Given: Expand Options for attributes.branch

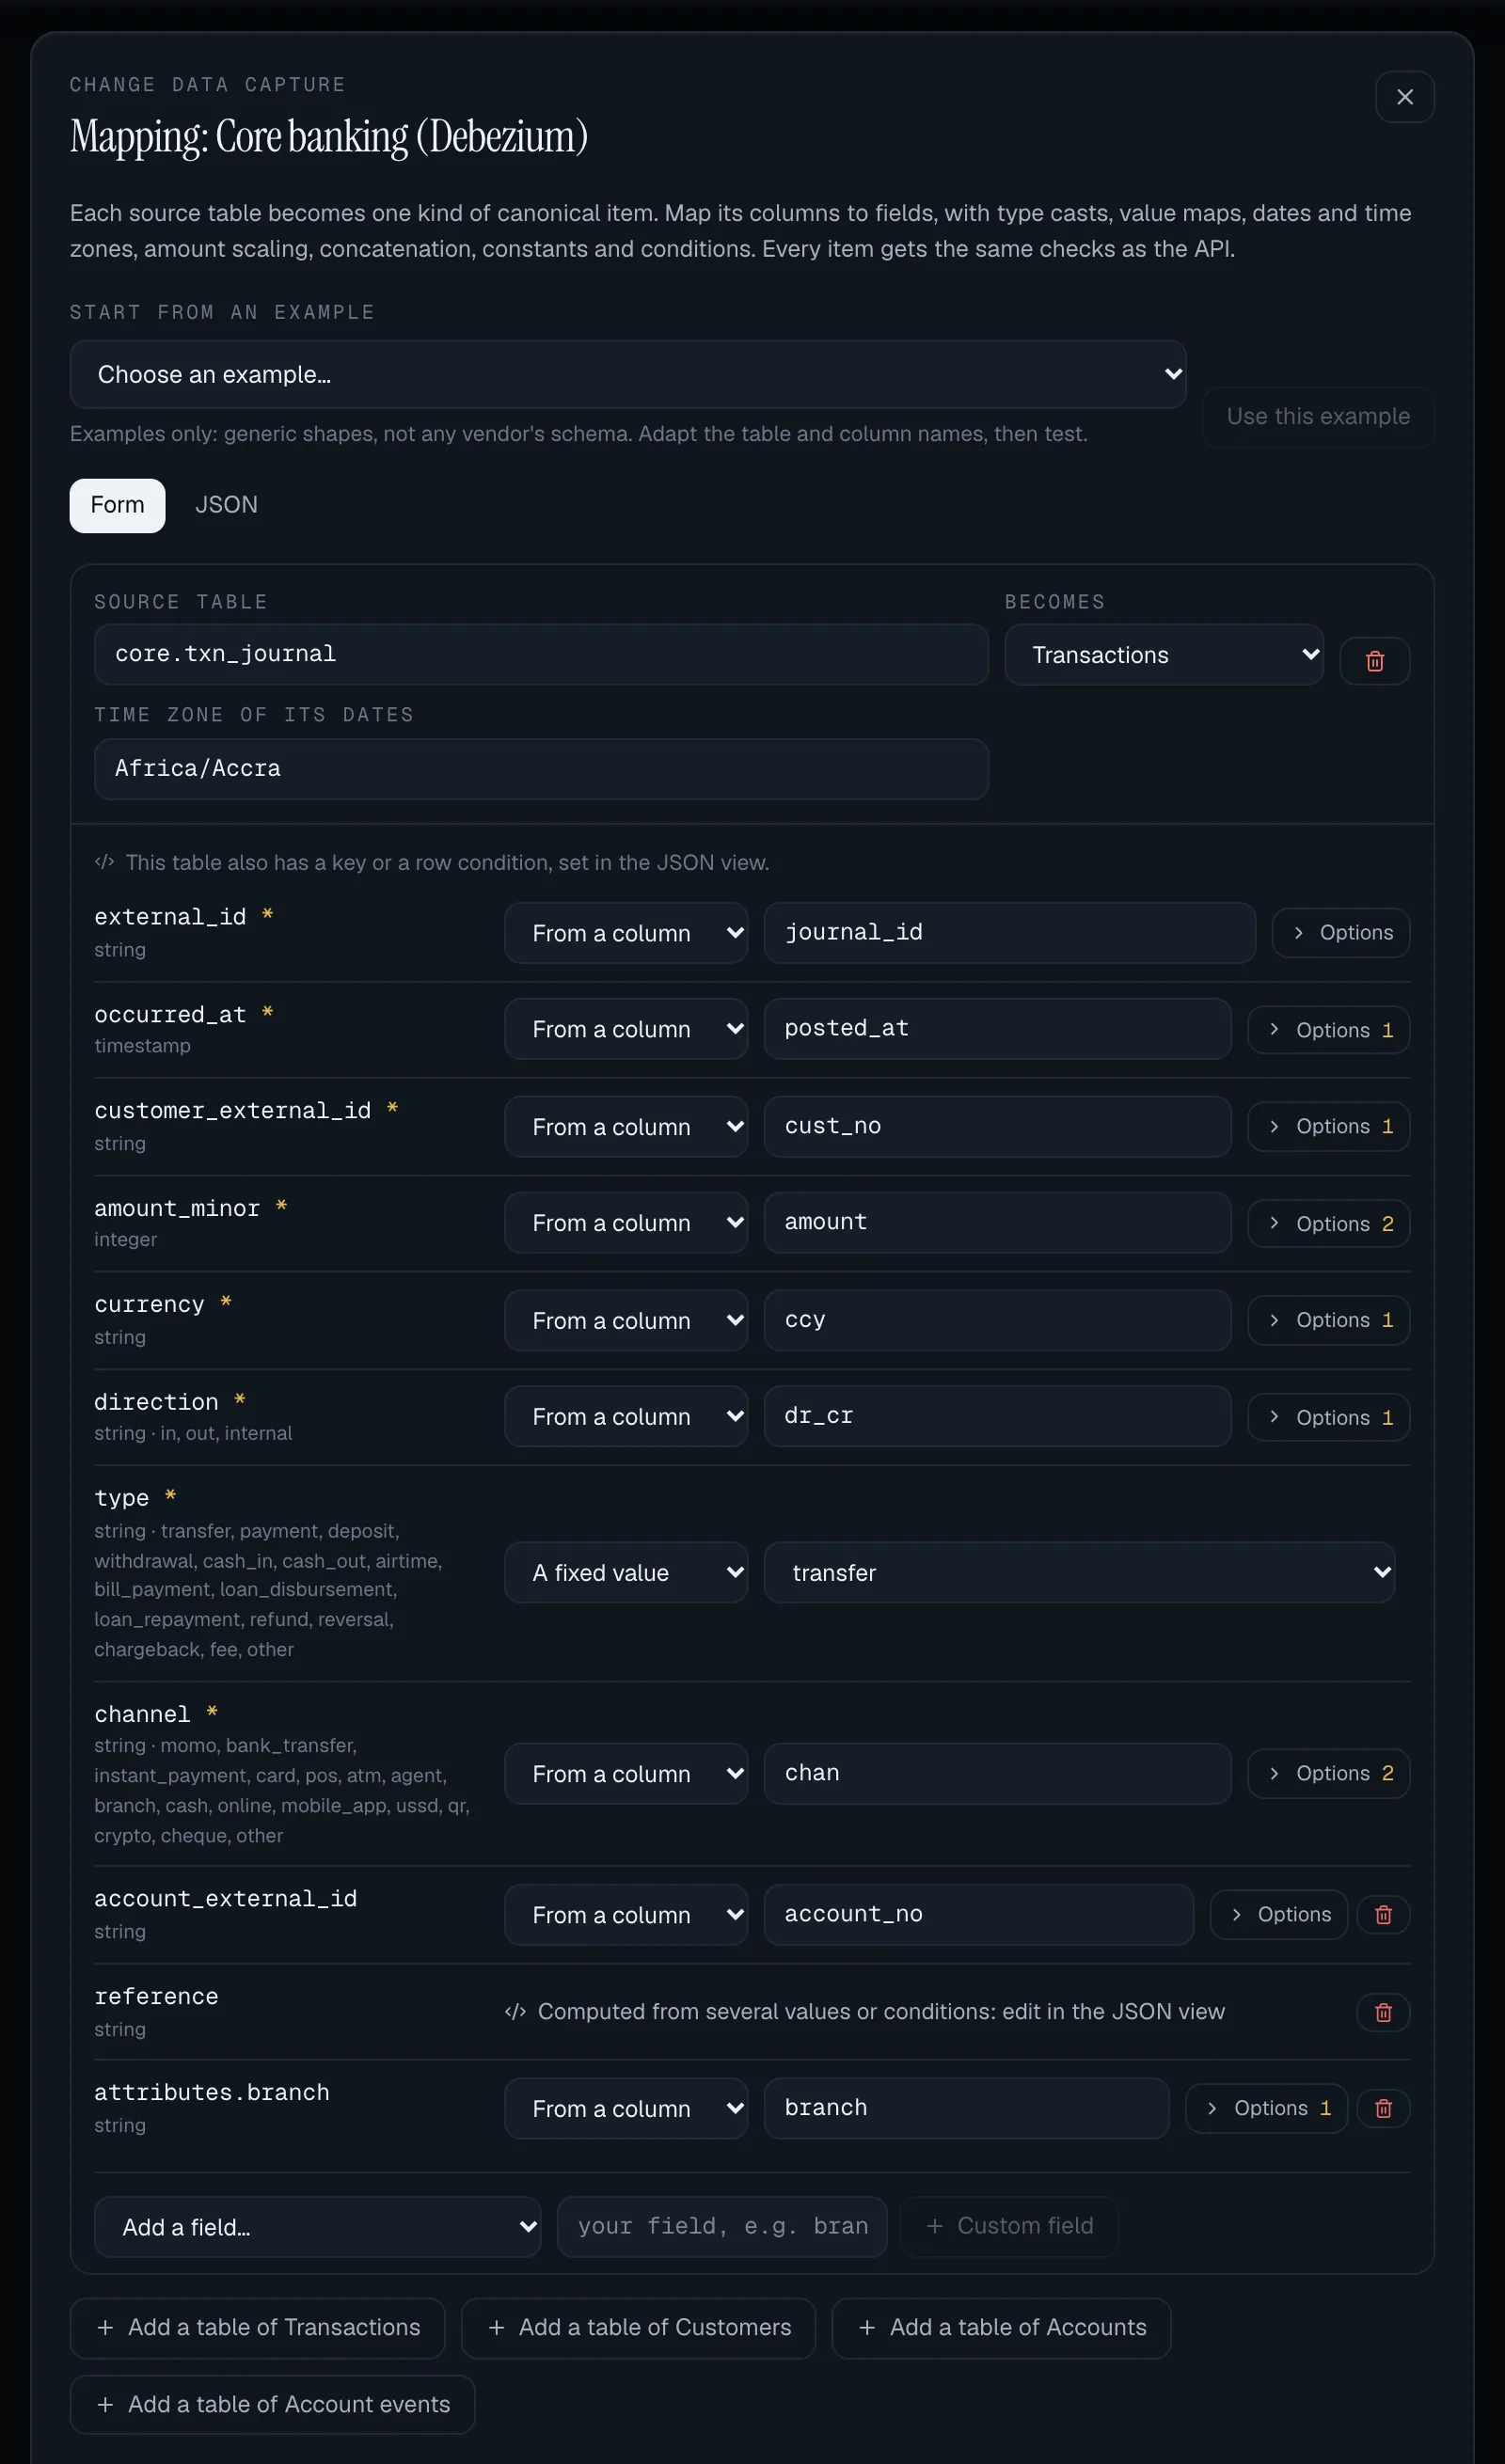Looking at the screenshot, I should pos(1266,2108).
